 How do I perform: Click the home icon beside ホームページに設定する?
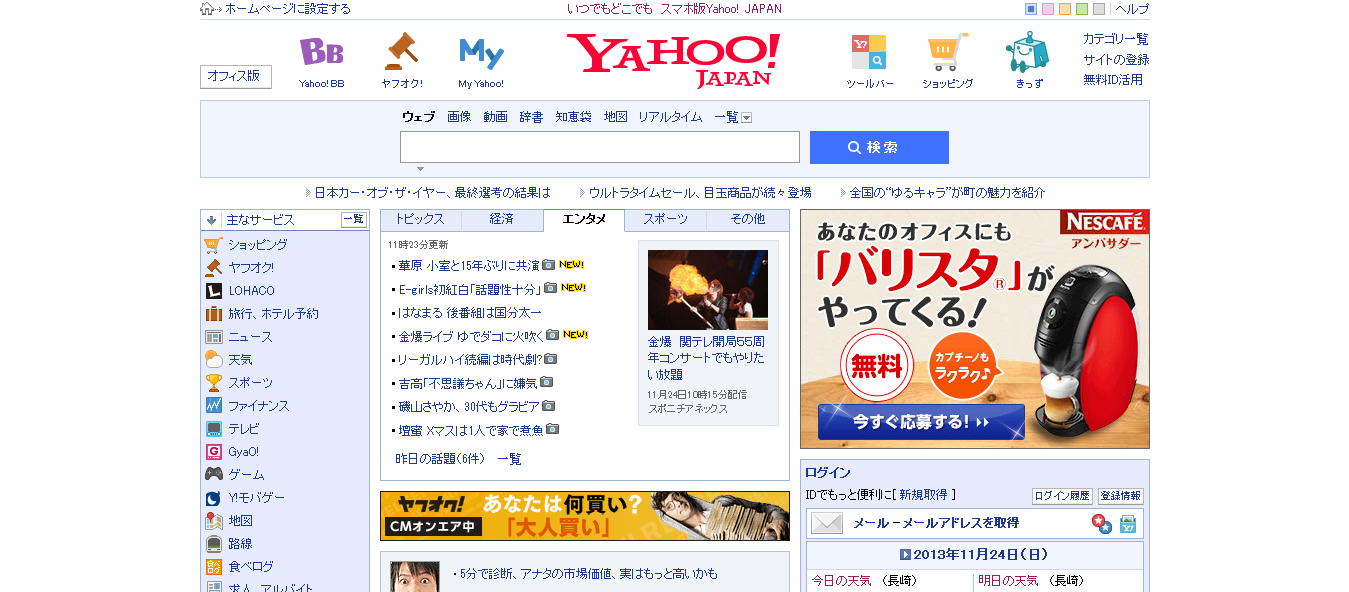[207, 9]
